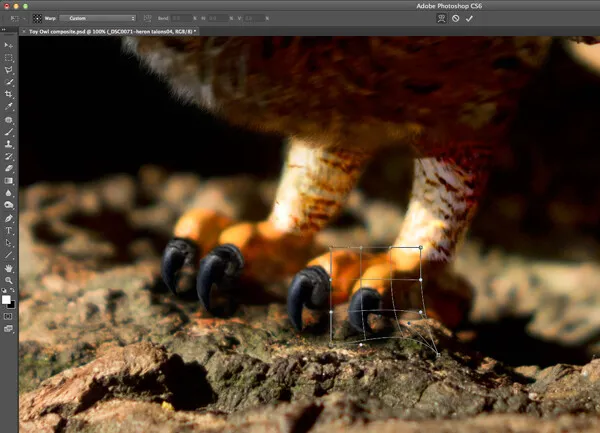Select the Clone Stamp tool
This screenshot has width=600, height=433.
9,144
